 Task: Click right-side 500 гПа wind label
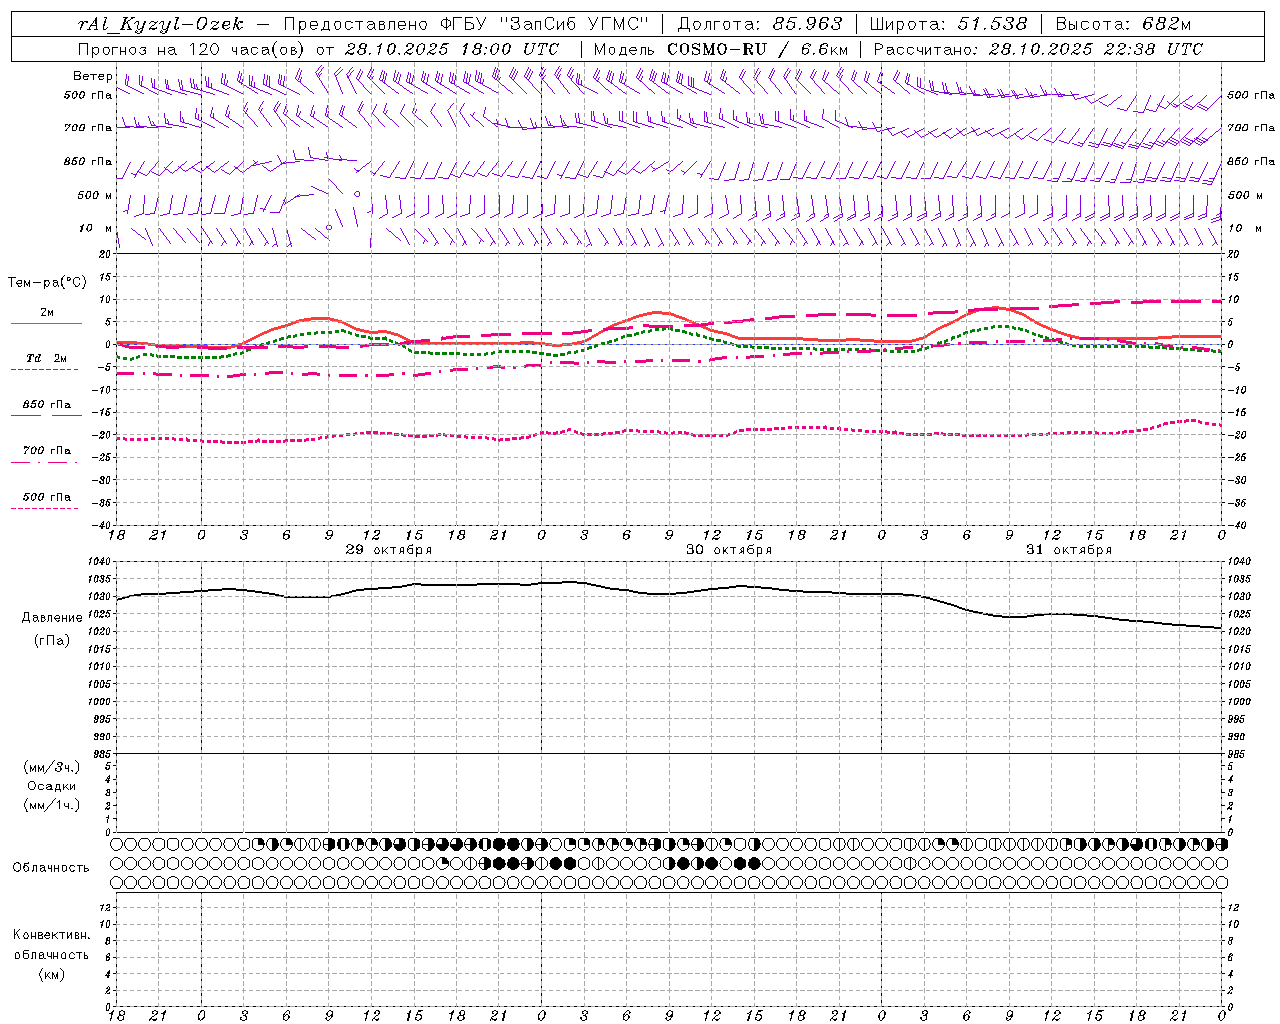coord(1251,95)
